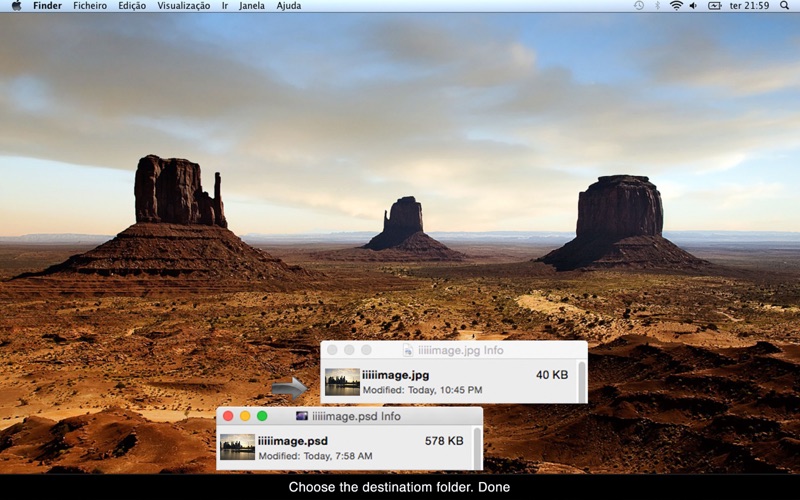Select the iiiiimage.jpg preview thumbnail
800x500 pixels.
click(x=342, y=382)
